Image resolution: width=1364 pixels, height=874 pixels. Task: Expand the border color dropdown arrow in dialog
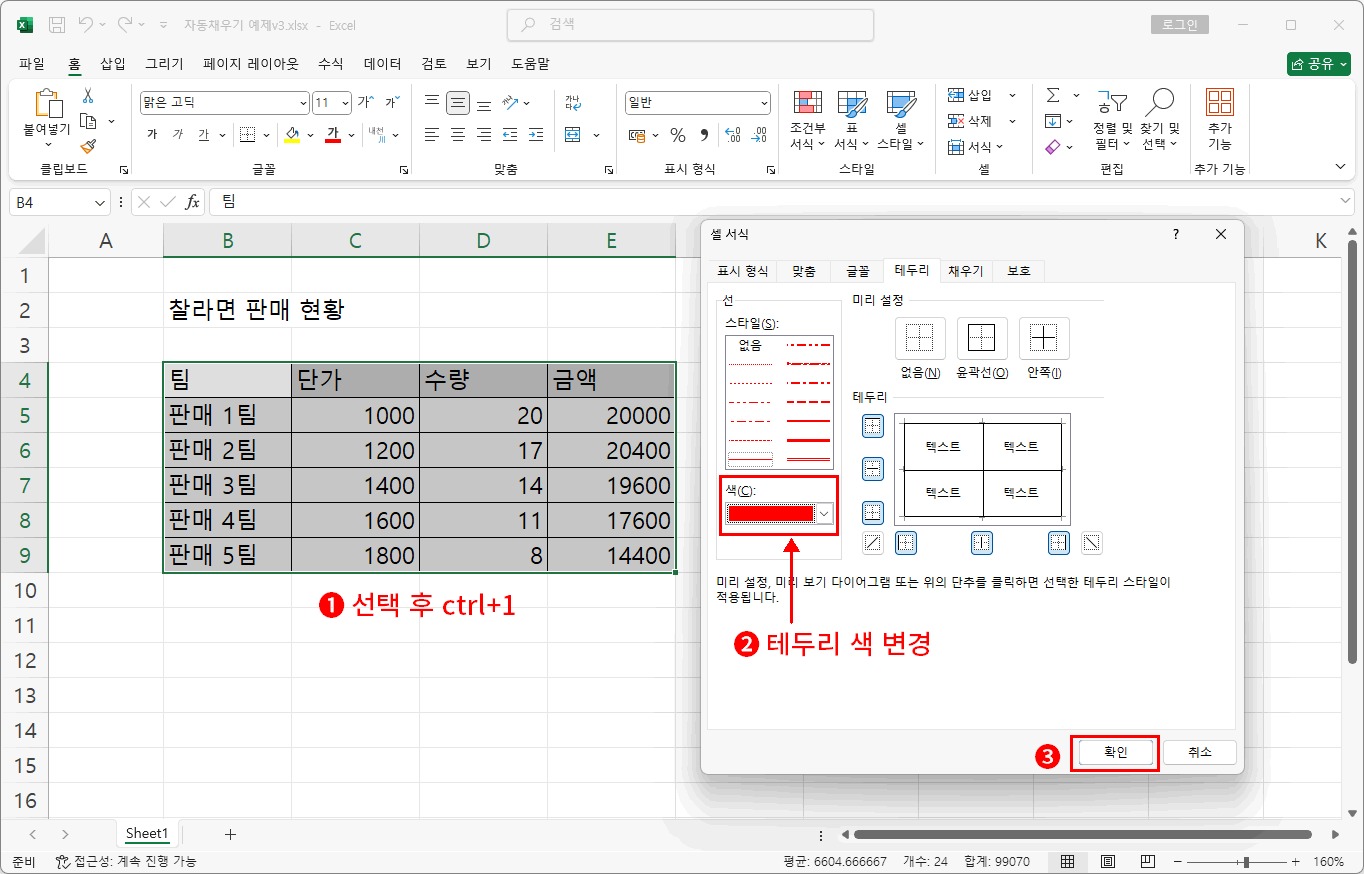825,513
